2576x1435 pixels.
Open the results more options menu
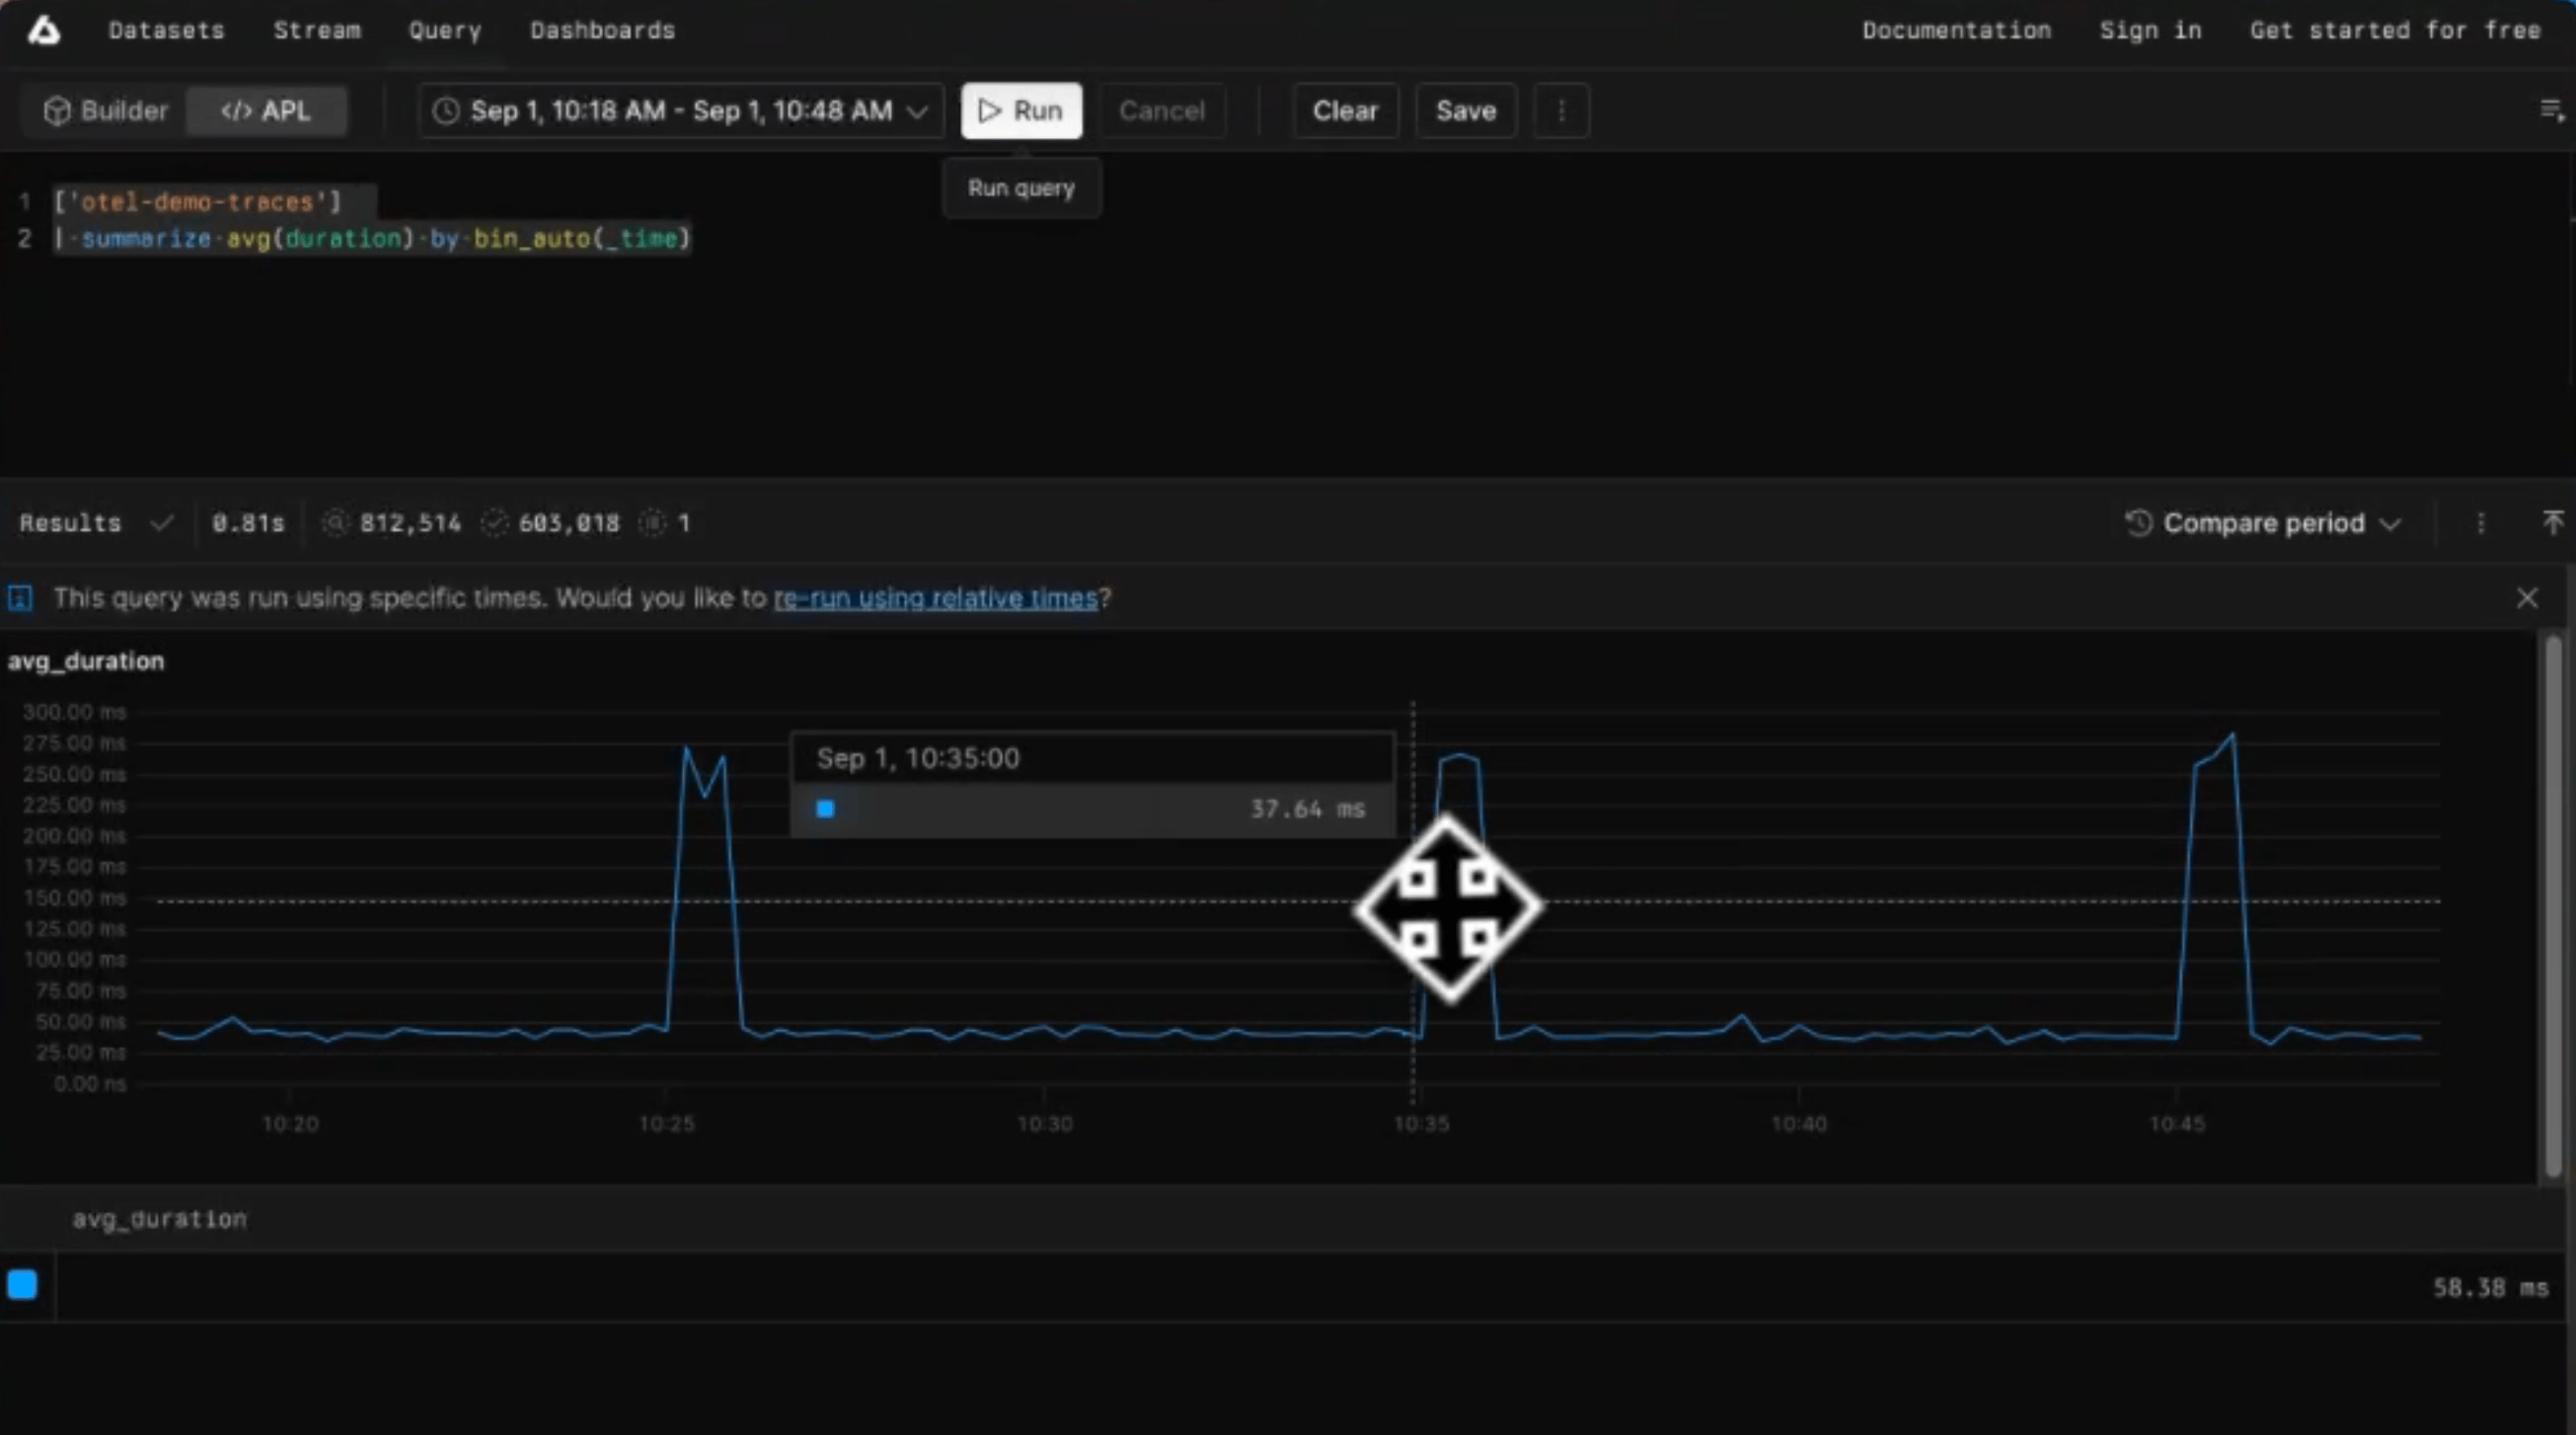coord(2481,523)
